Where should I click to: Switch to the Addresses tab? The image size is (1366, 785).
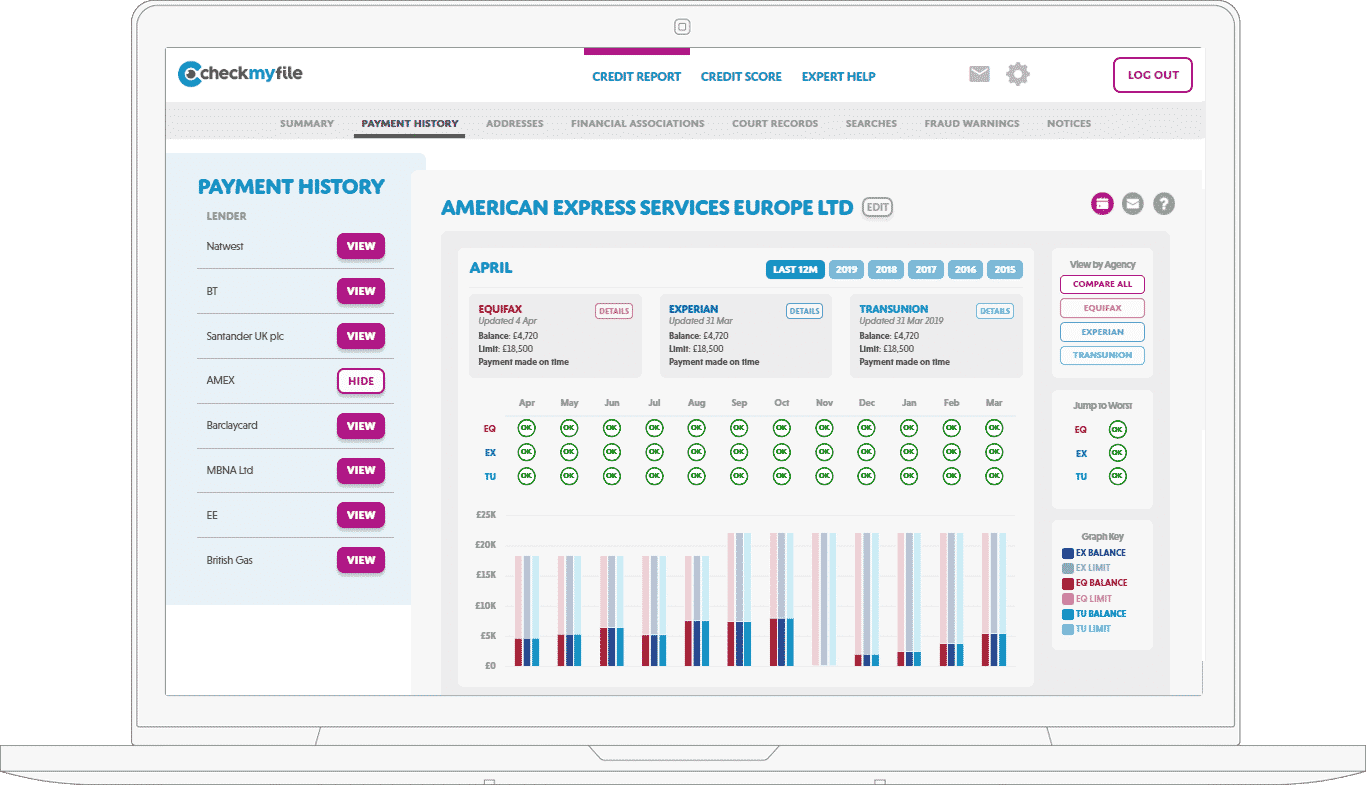[x=515, y=124]
